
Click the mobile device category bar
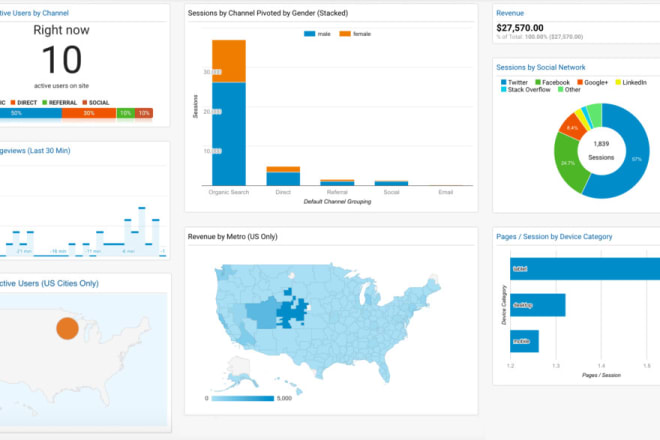(524, 341)
